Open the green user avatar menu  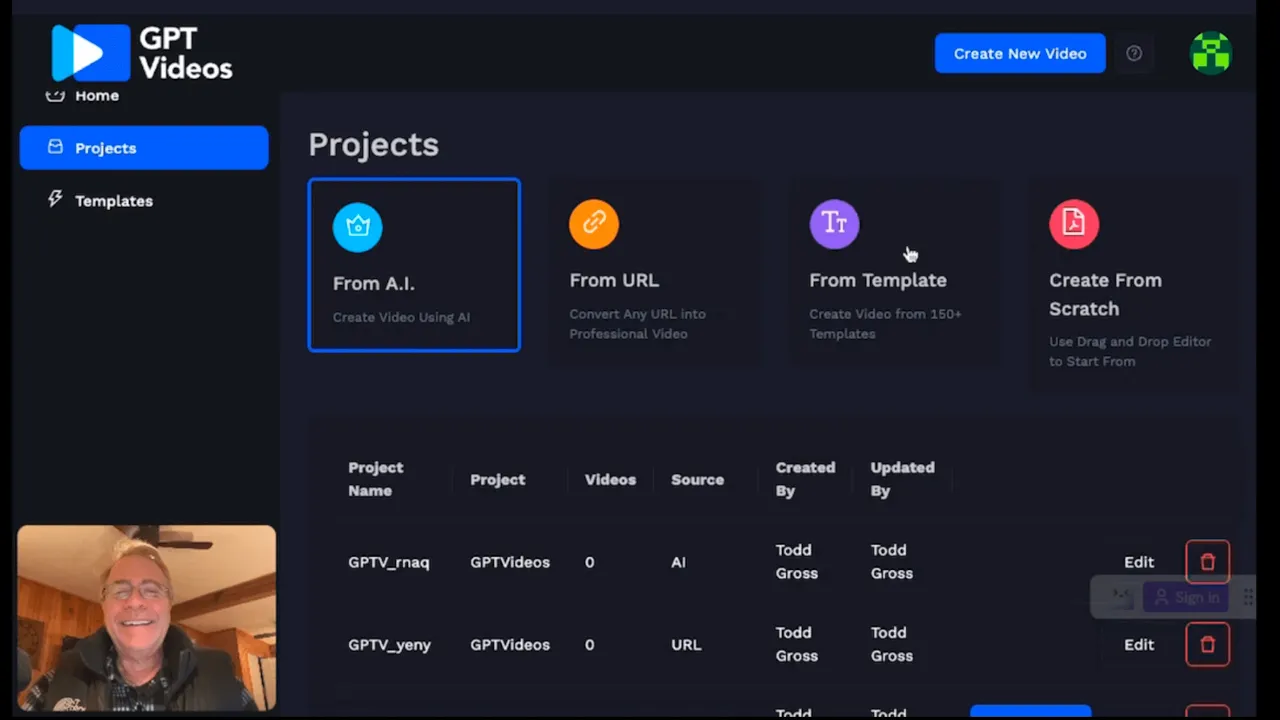click(1210, 53)
